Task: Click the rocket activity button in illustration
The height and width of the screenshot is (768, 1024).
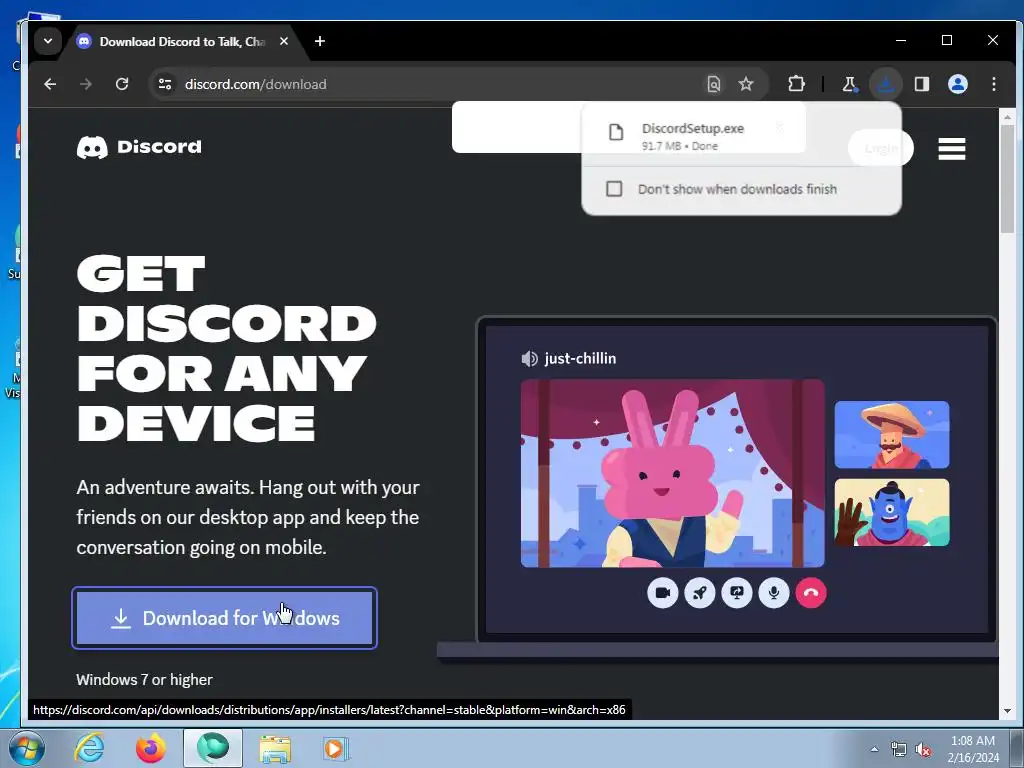Action: coord(700,593)
